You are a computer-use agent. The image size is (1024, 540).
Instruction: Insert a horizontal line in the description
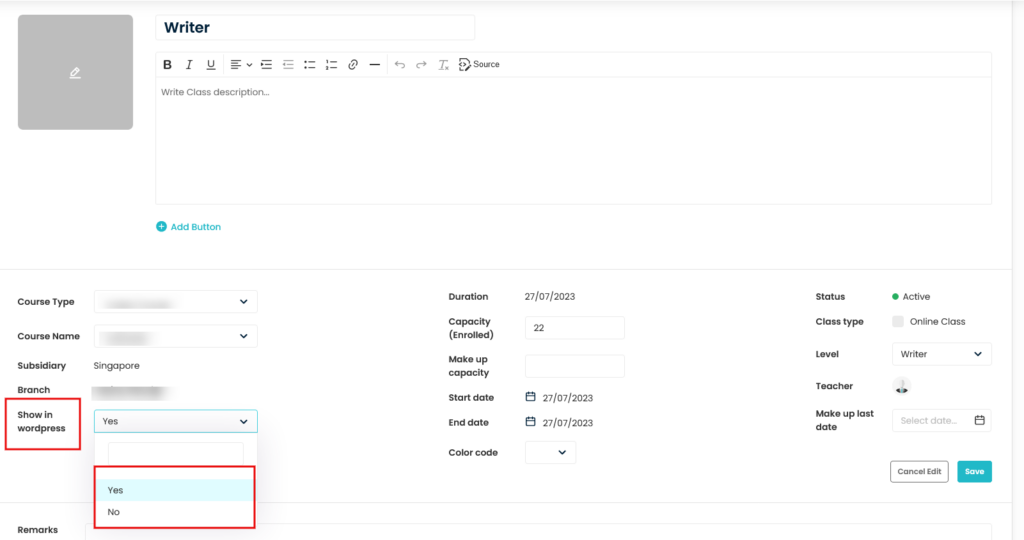pyautogui.click(x=375, y=65)
